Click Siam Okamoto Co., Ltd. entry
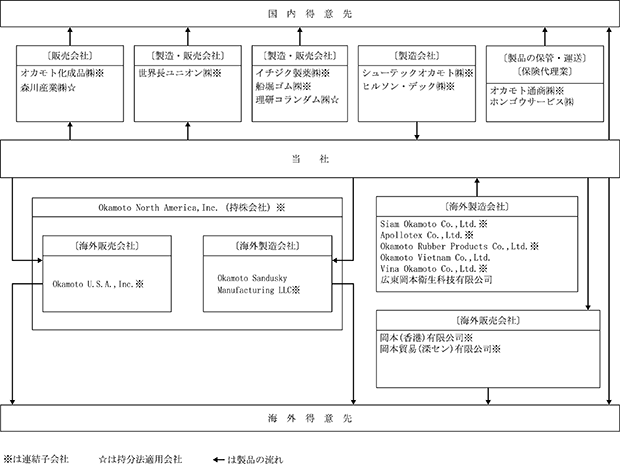This screenshot has width=620, height=464. point(434,224)
